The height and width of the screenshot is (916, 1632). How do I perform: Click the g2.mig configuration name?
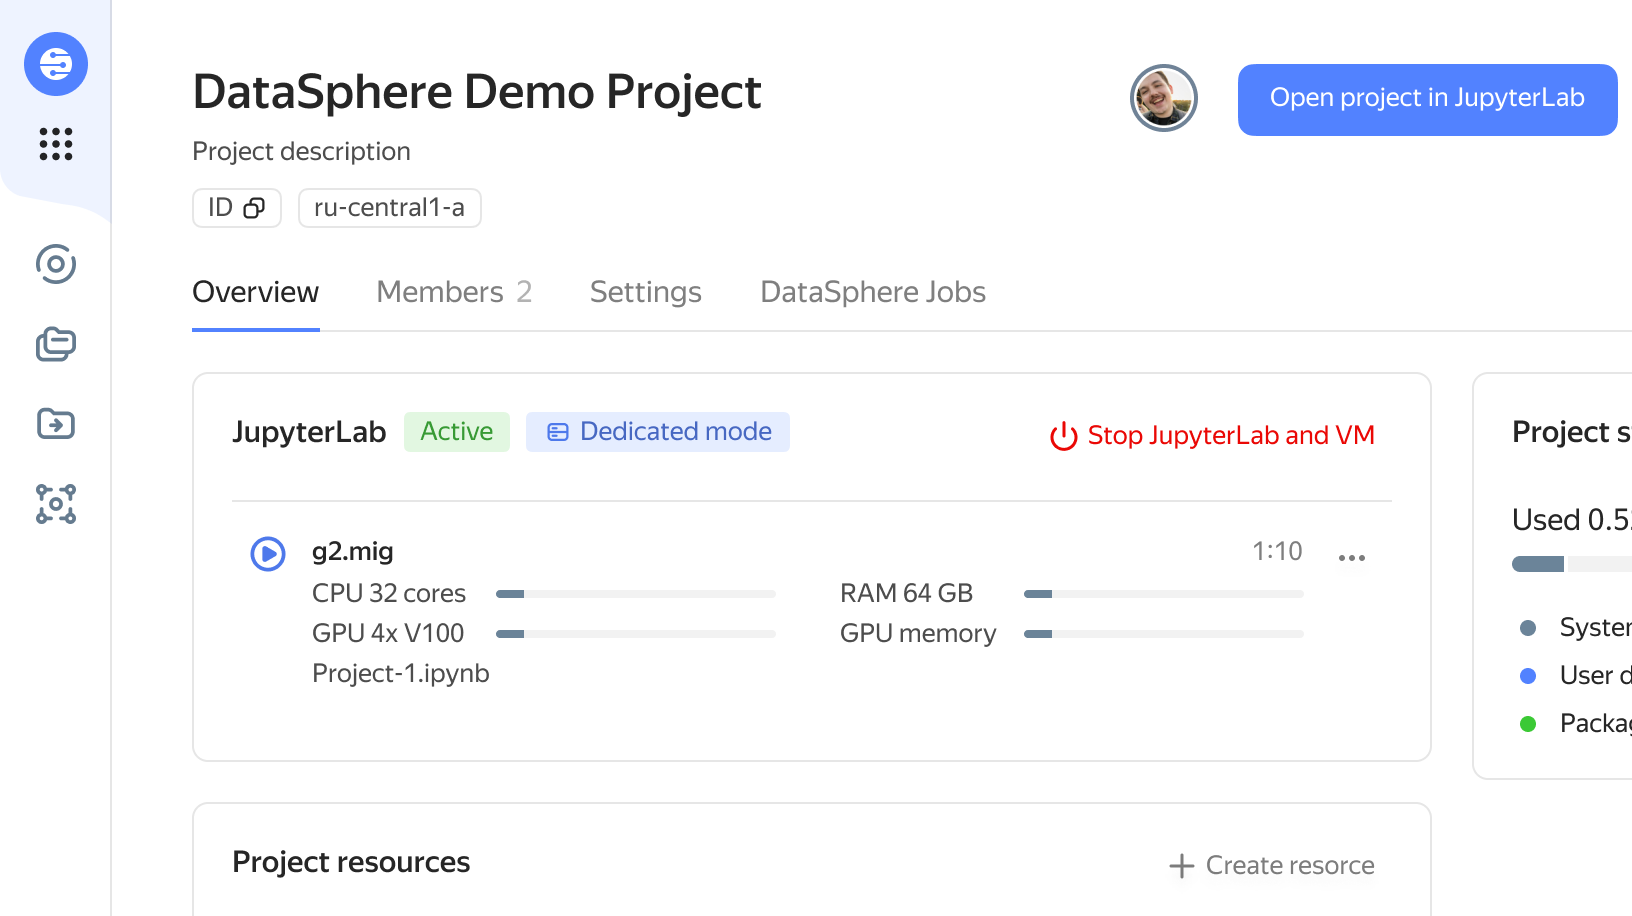[x=353, y=552]
